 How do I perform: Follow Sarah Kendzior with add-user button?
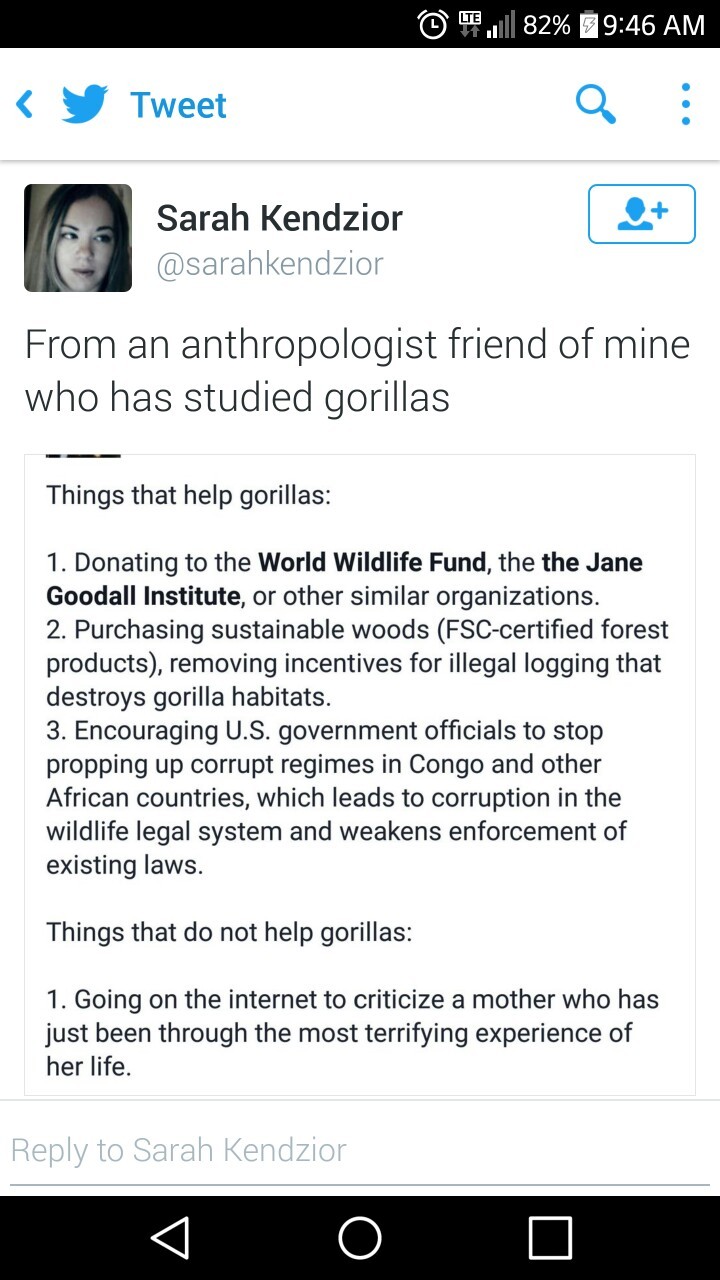[x=641, y=214]
